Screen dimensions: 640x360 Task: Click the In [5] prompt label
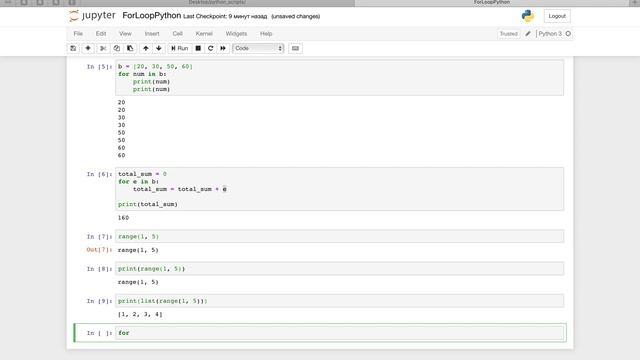(99, 67)
